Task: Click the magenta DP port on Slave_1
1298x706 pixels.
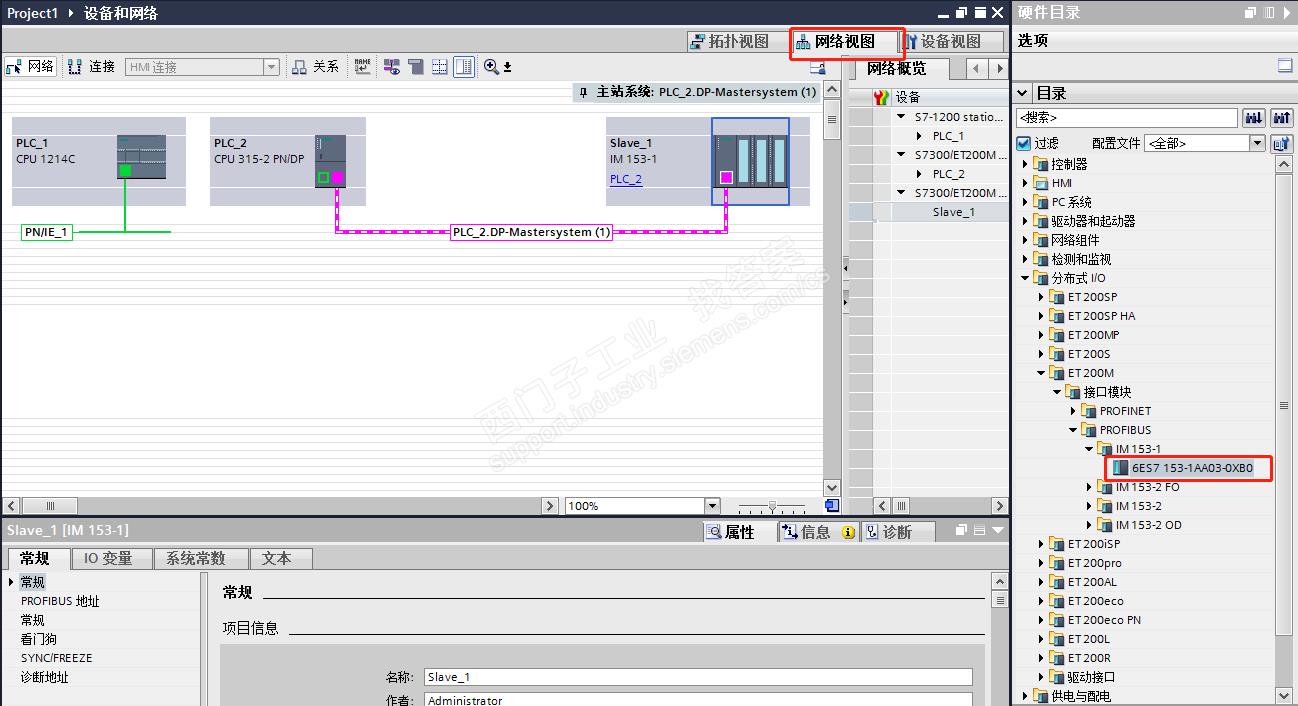Action: pos(726,177)
